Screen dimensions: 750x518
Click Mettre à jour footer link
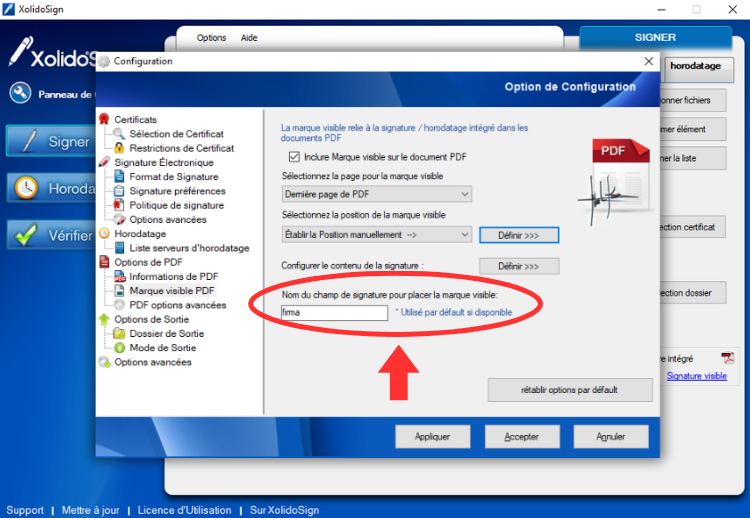(x=90, y=510)
